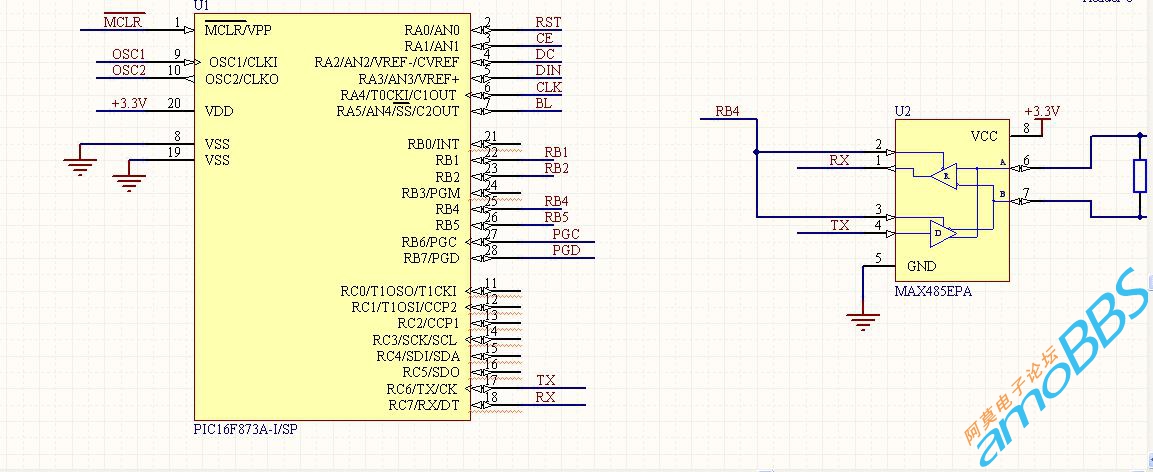This screenshot has width=1153, height=472.
Task: Click the RB0/INT pin name
Action: [x=434, y=144]
